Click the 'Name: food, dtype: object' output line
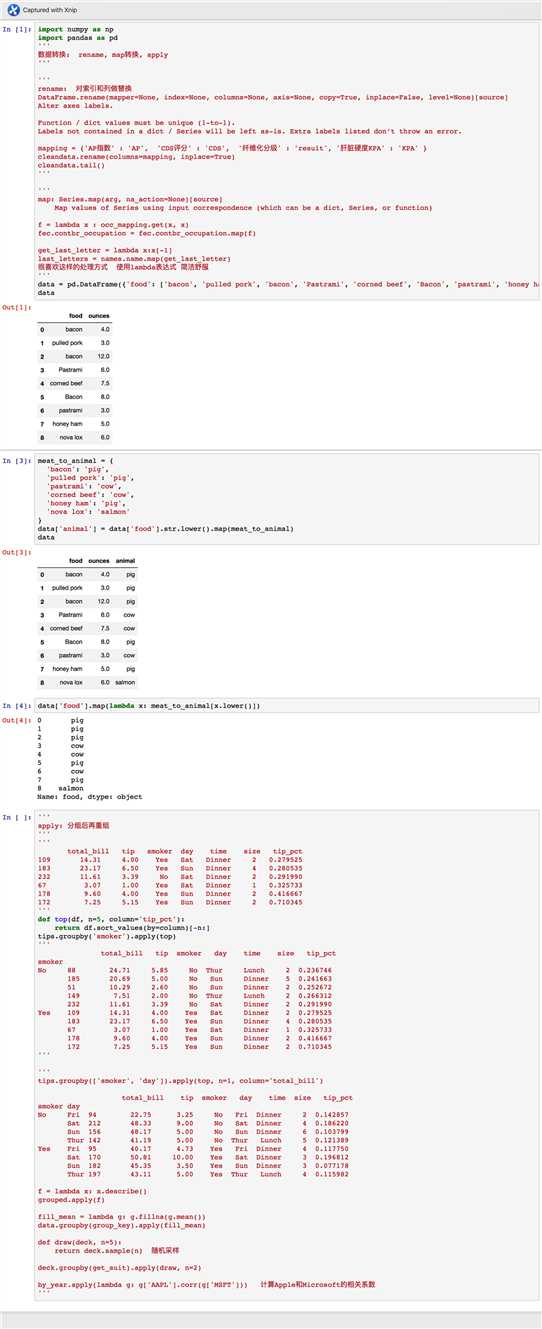Screen dimensions: 542x1329 90,797
